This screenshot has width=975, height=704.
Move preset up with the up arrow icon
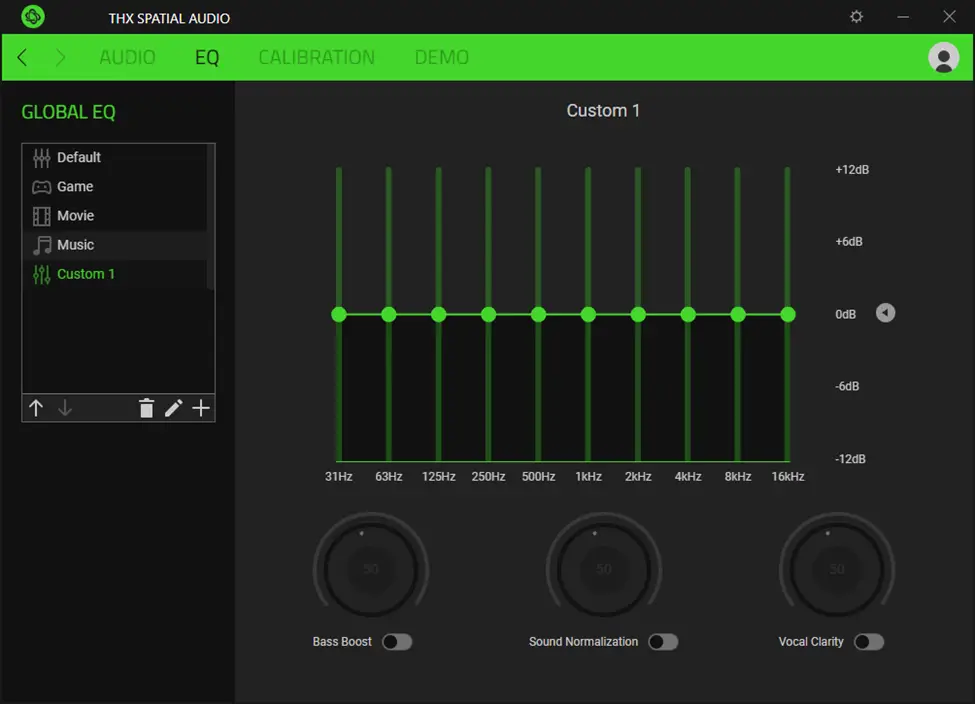36,408
